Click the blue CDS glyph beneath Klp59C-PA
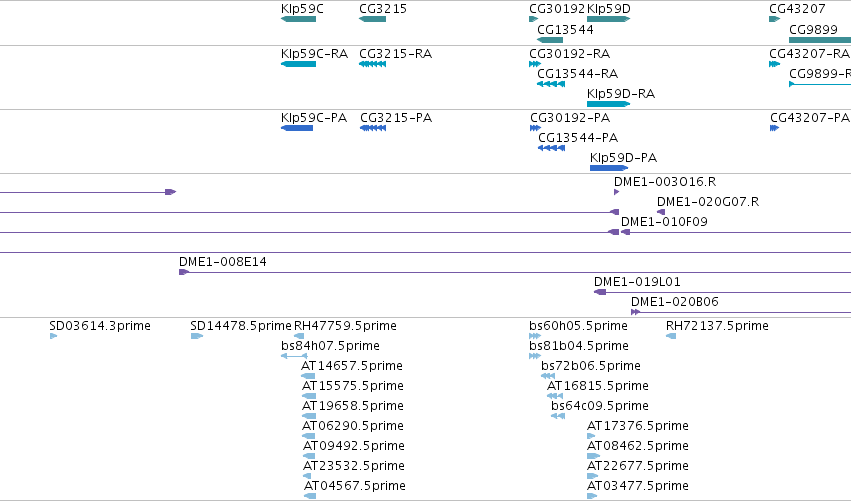The width and height of the screenshot is (851, 501). point(297,128)
